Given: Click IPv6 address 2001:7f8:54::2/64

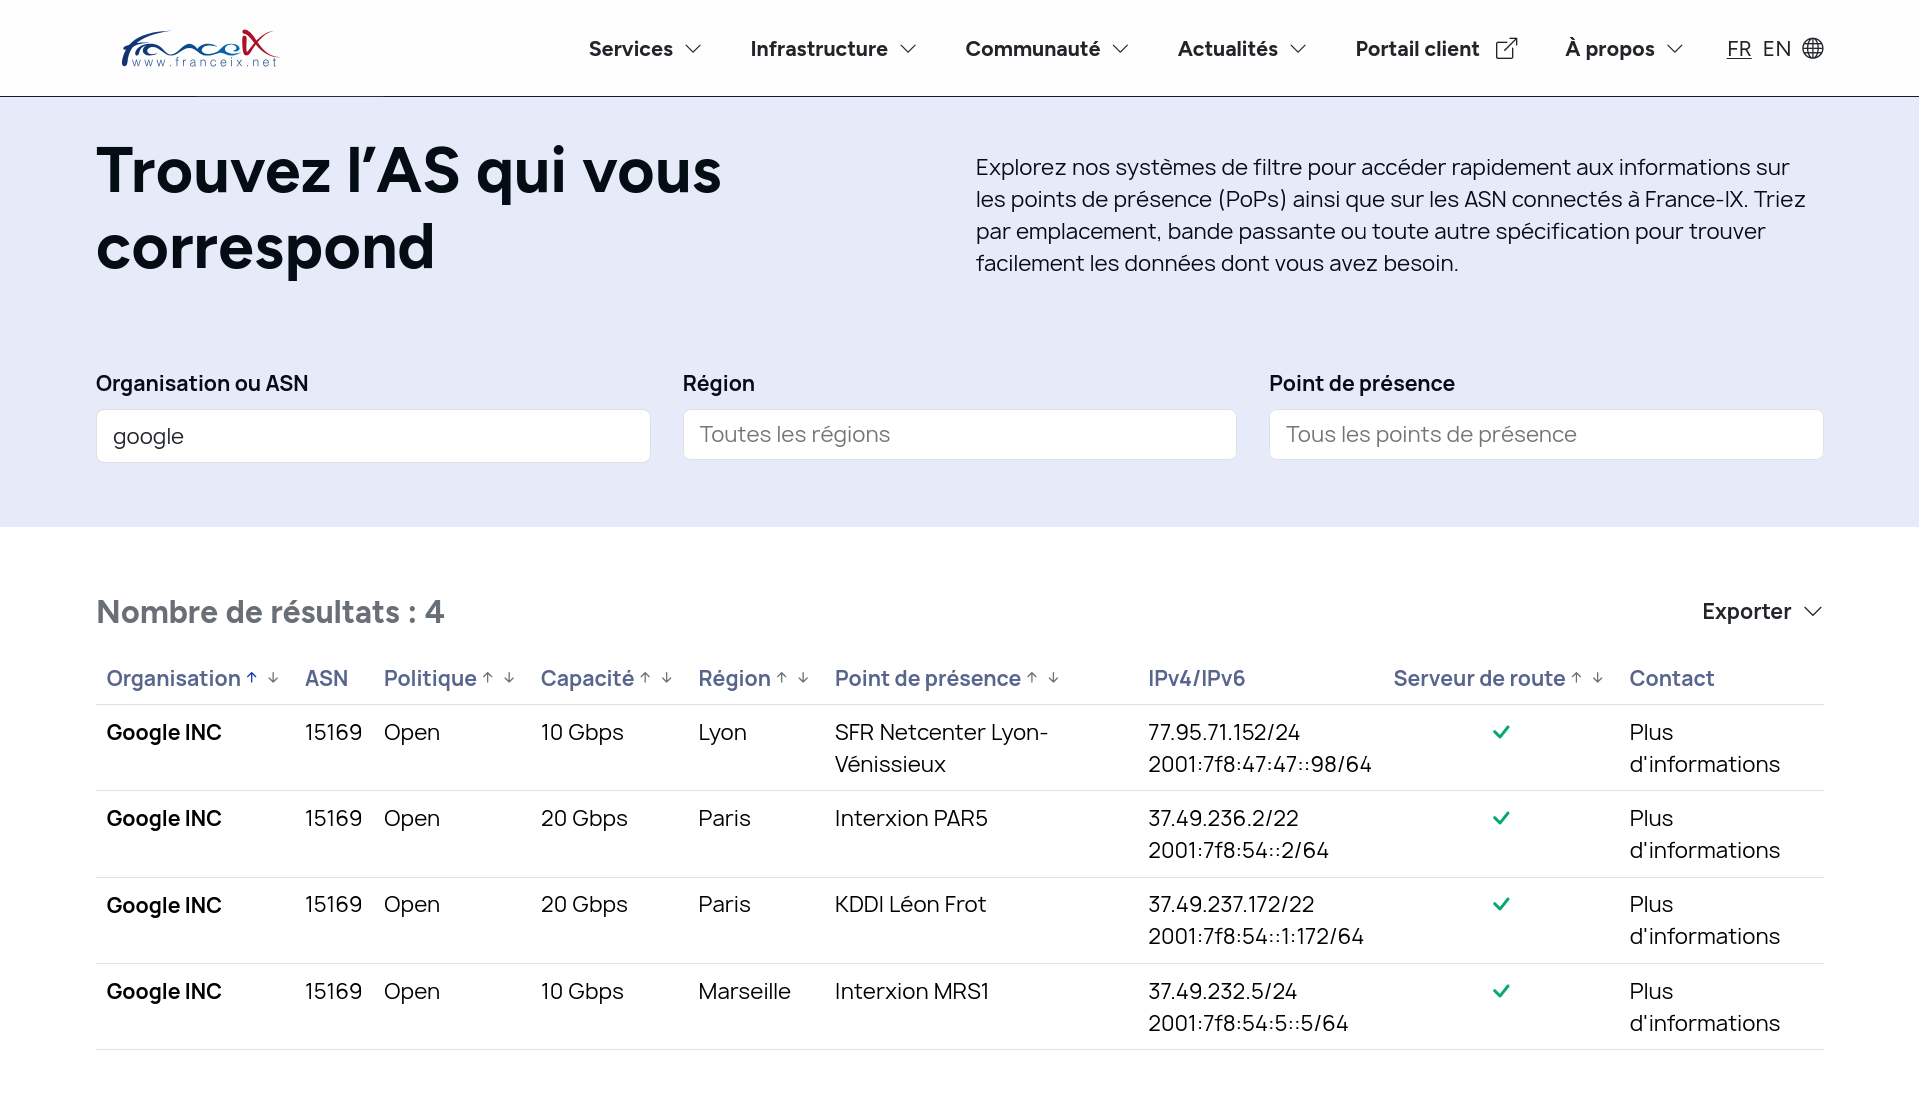Looking at the screenshot, I should click(1238, 850).
